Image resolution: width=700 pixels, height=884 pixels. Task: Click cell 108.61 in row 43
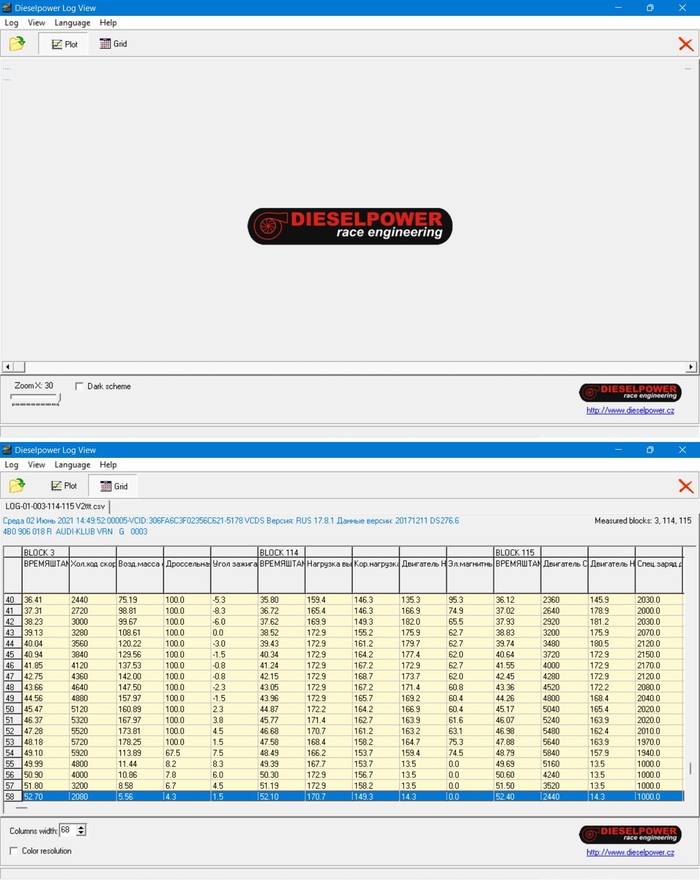coord(140,633)
